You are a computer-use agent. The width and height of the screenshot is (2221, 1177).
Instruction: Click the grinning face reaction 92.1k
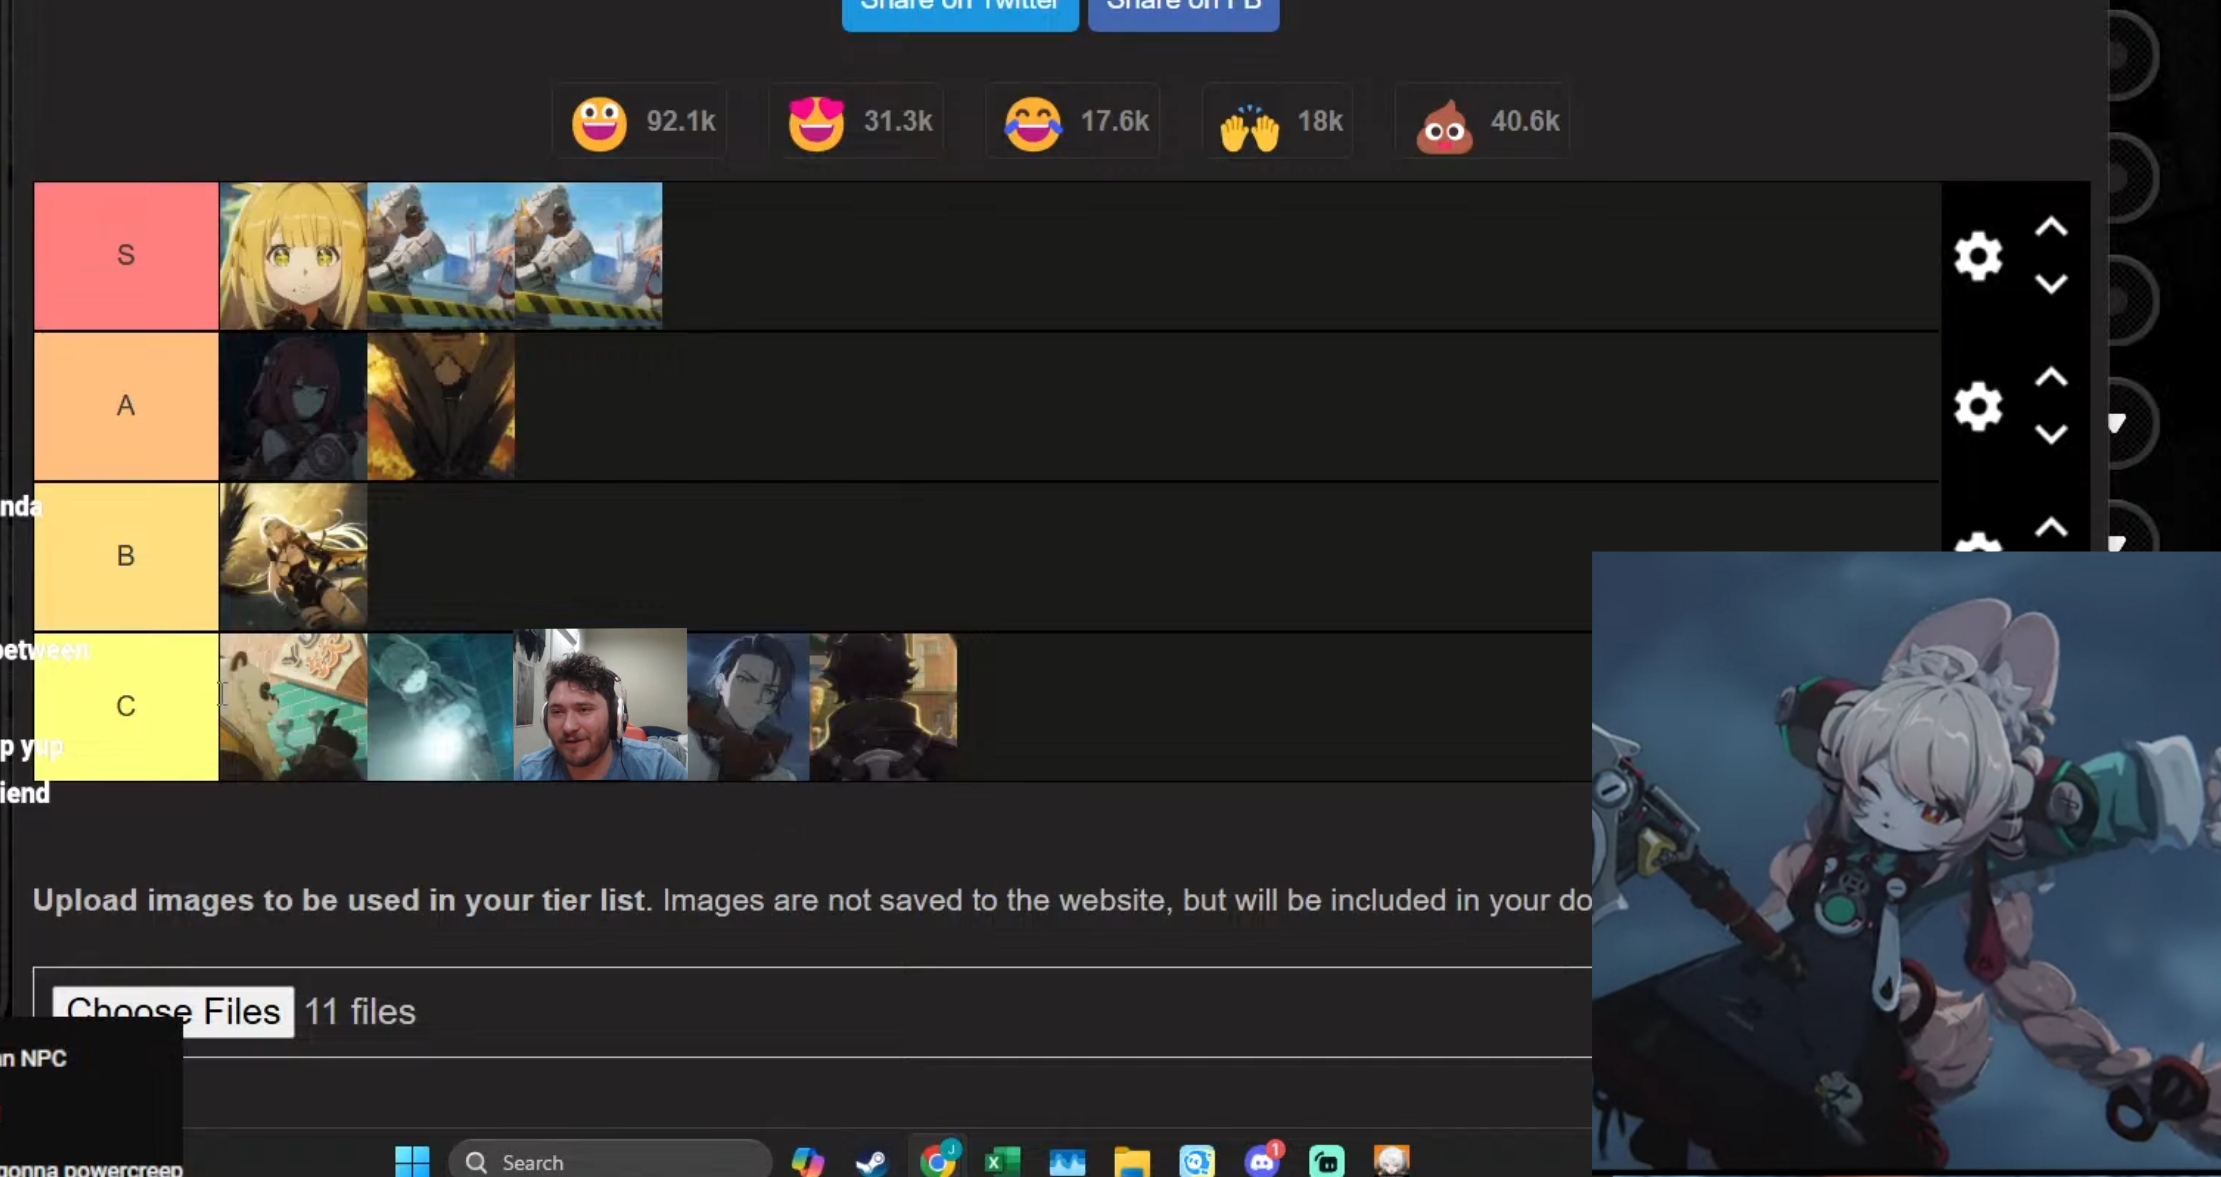[641, 122]
